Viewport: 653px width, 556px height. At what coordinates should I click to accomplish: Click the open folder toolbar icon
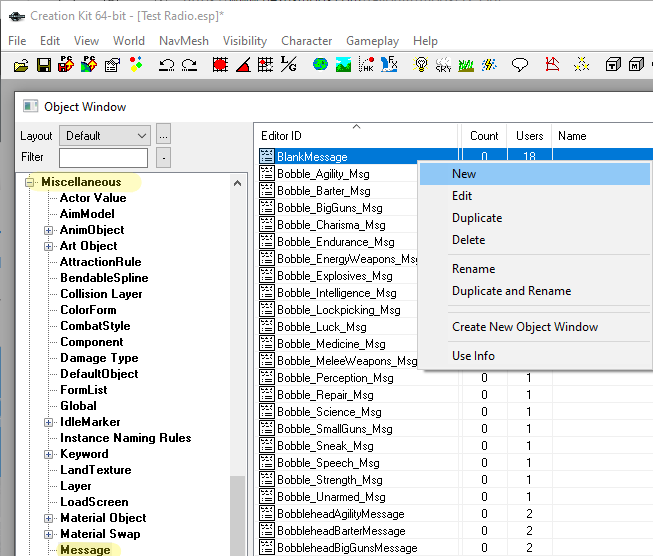(x=21, y=65)
